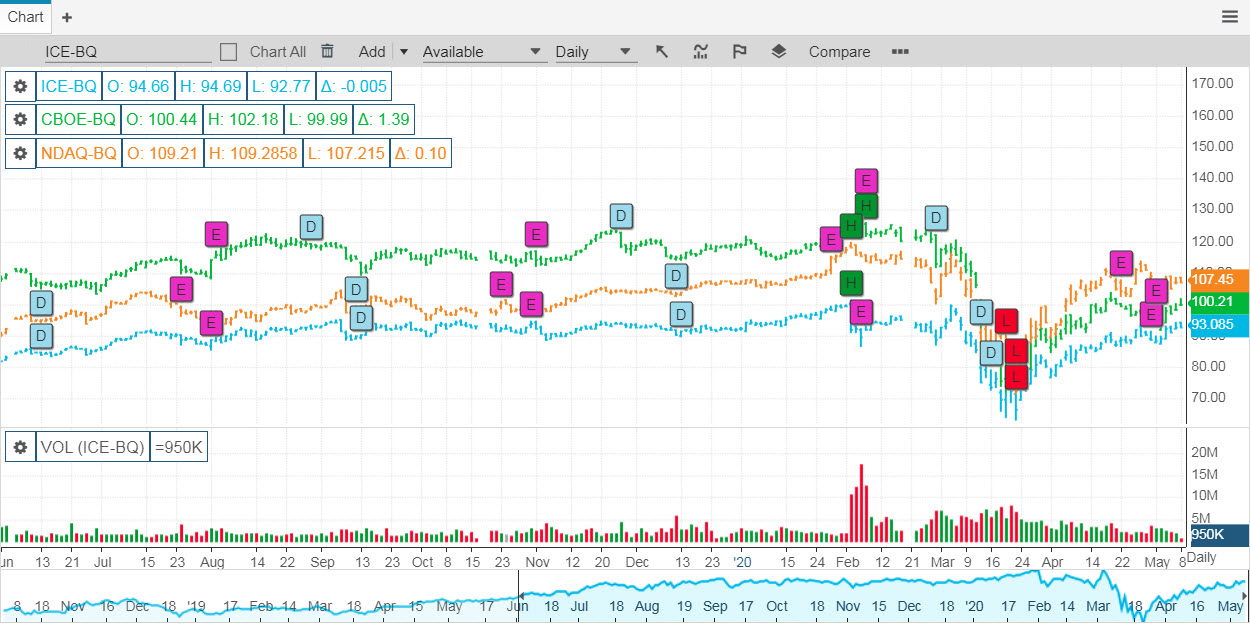Switch to the Chart tab
The height and width of the screenshot is (624, 1250).
tap(26, 16)
